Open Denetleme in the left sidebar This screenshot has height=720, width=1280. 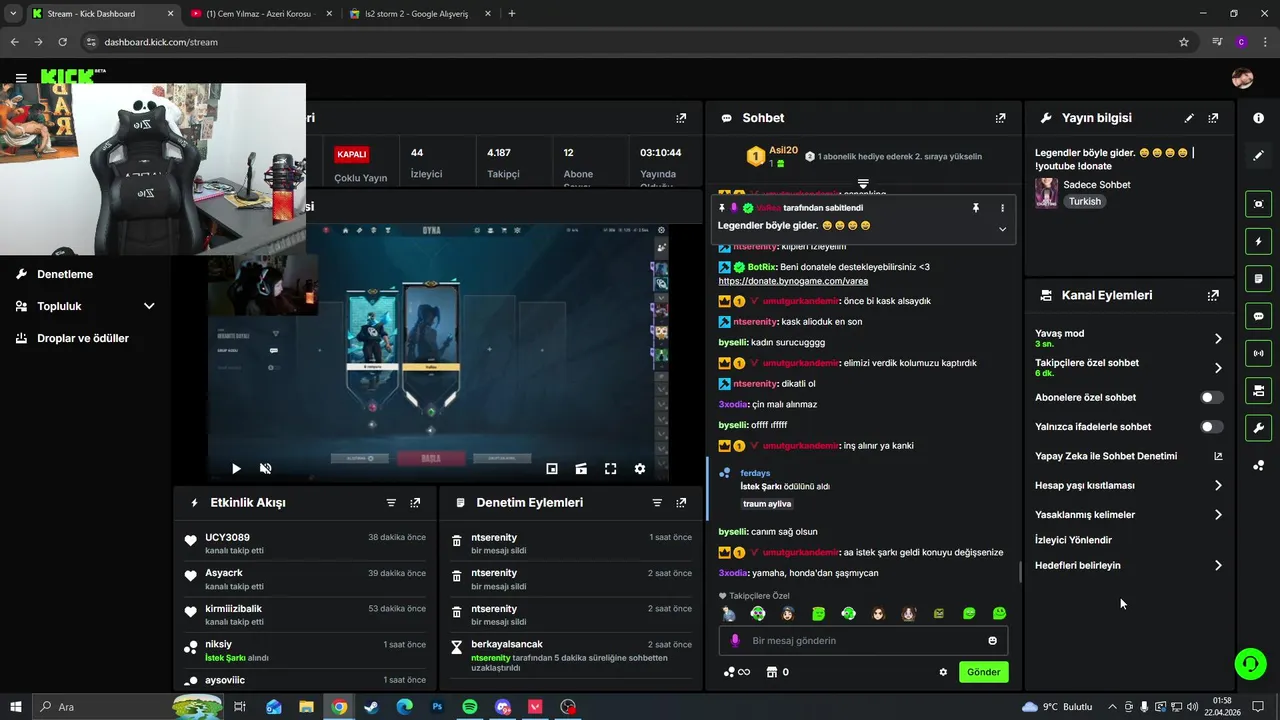[65, 274]
